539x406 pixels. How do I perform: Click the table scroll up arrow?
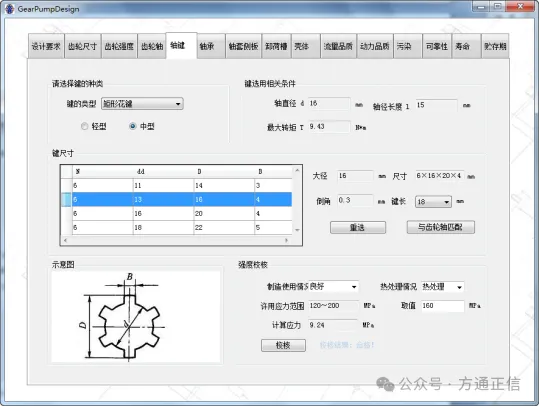point(297,171)
